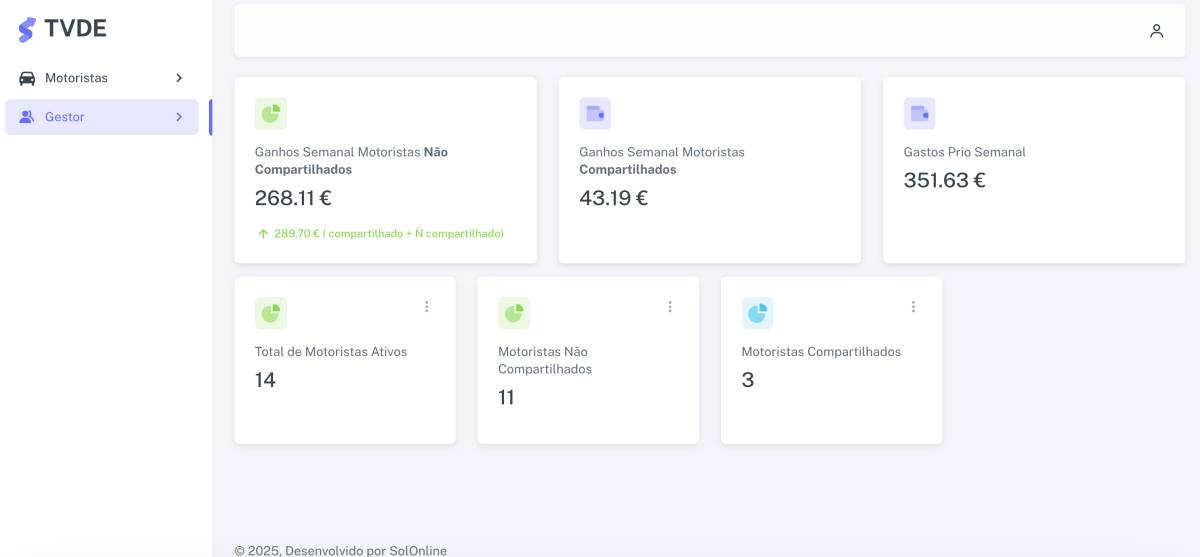1200x557 pixels.
Task: Click the non-shared drivers count 11
Action: click(506, 397)
